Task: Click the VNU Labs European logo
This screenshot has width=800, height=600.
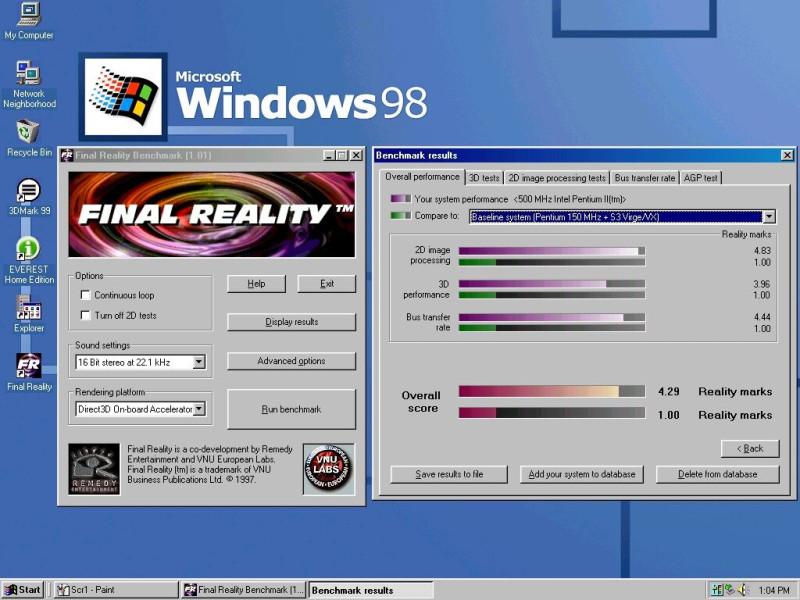Action: click(328, 469)
